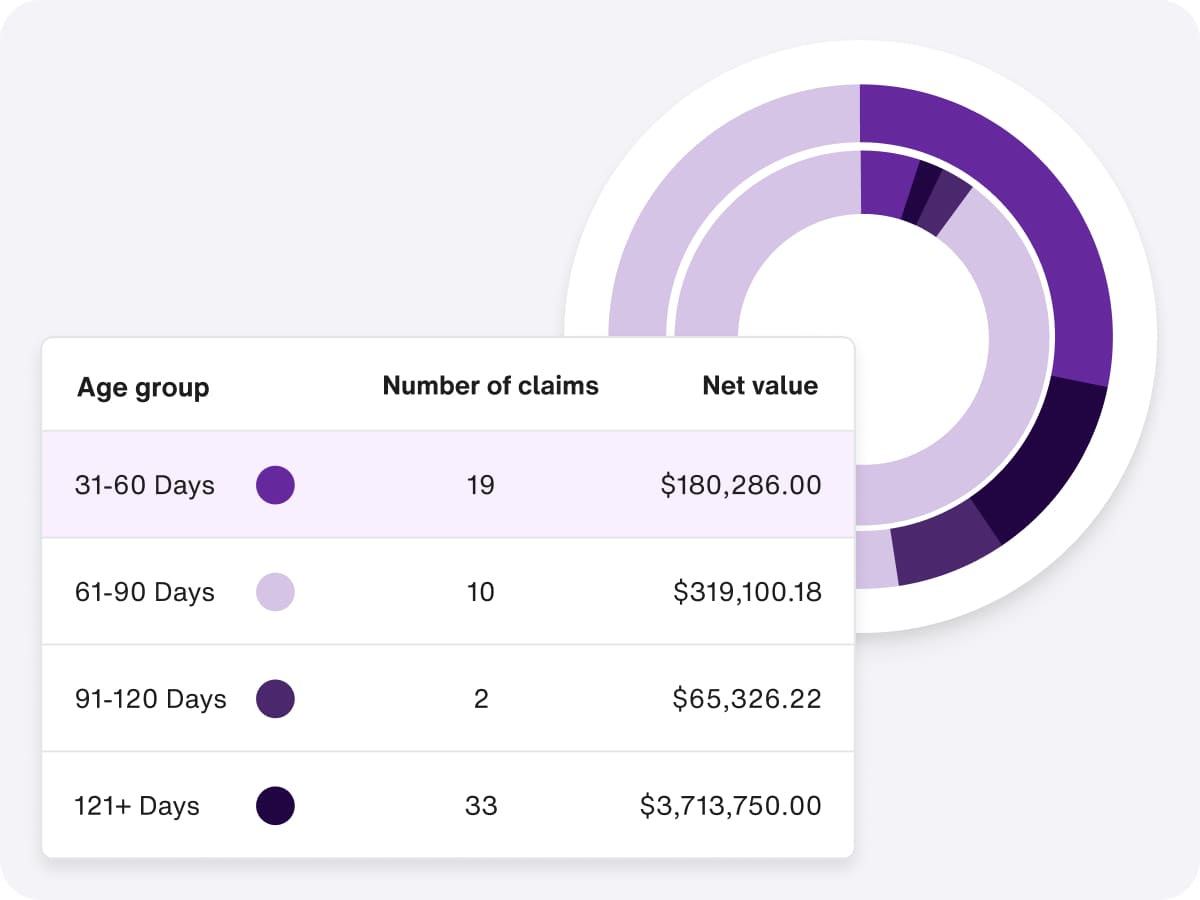
Task: Click the claims count 33
Action: point(482,806)
